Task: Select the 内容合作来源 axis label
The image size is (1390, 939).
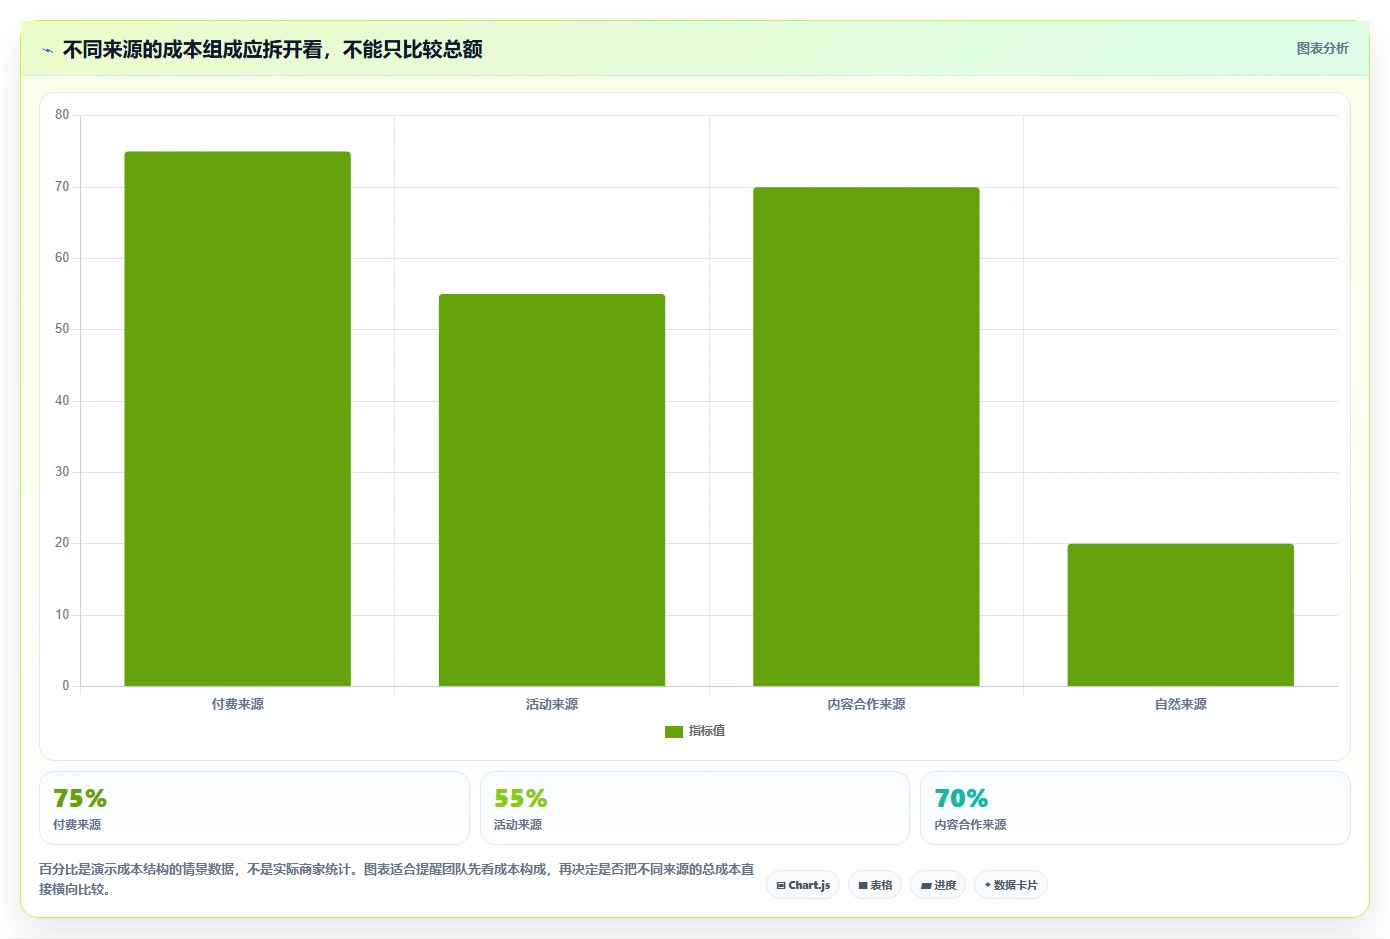Action: pos(866,704)
